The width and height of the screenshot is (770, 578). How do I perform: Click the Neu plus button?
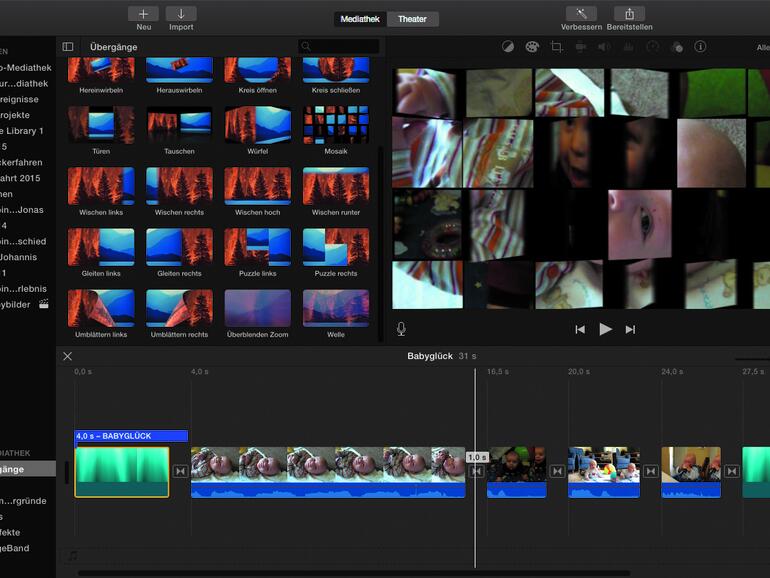[143, 14]
